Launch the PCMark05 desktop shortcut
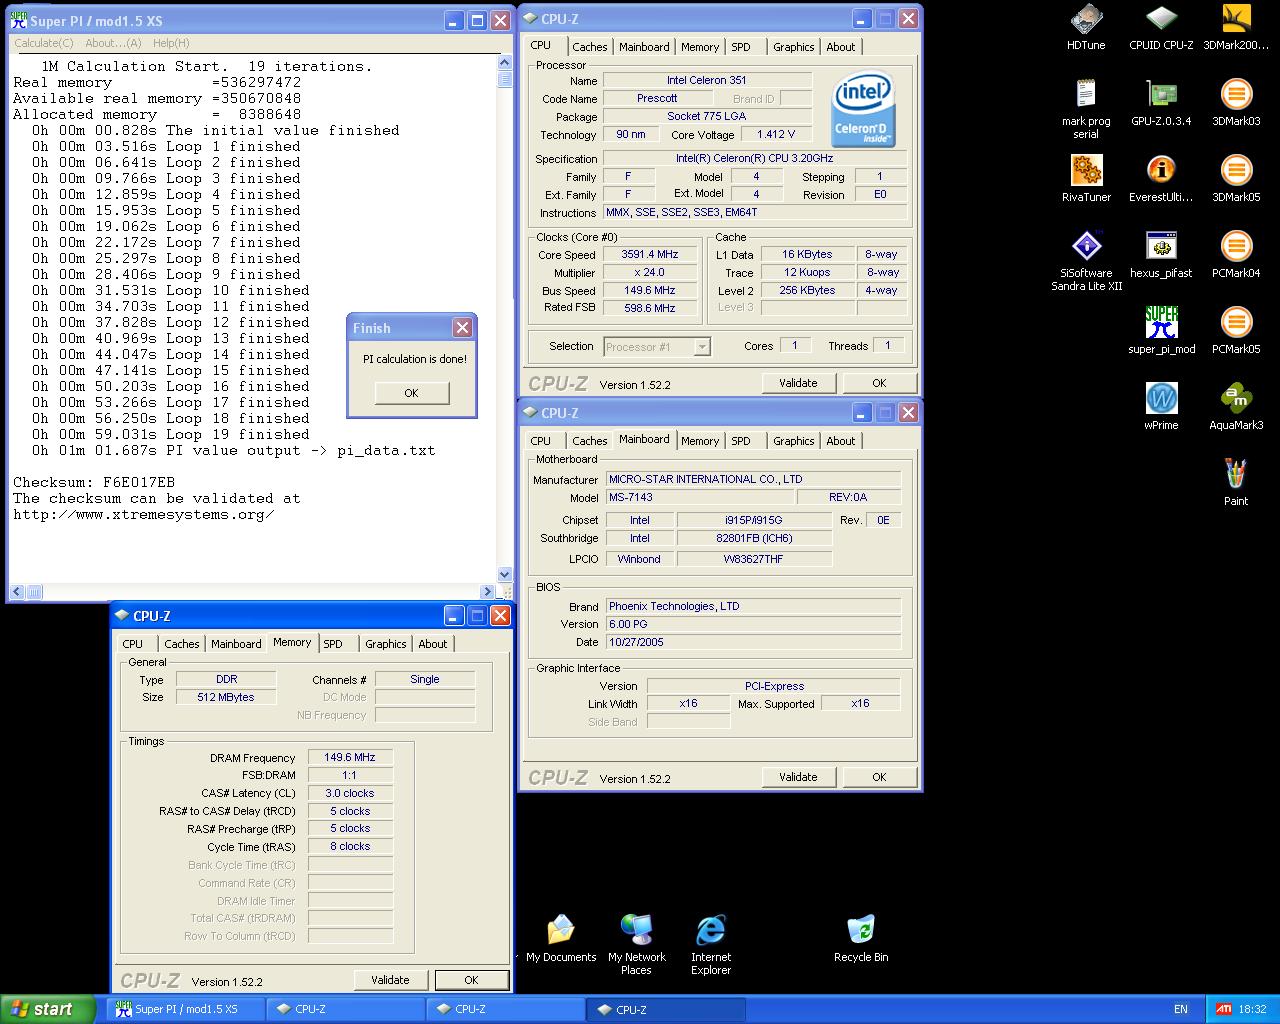Viewport: 1280px width, 1024px height. pyautogui.click(x=1236, y=331)
